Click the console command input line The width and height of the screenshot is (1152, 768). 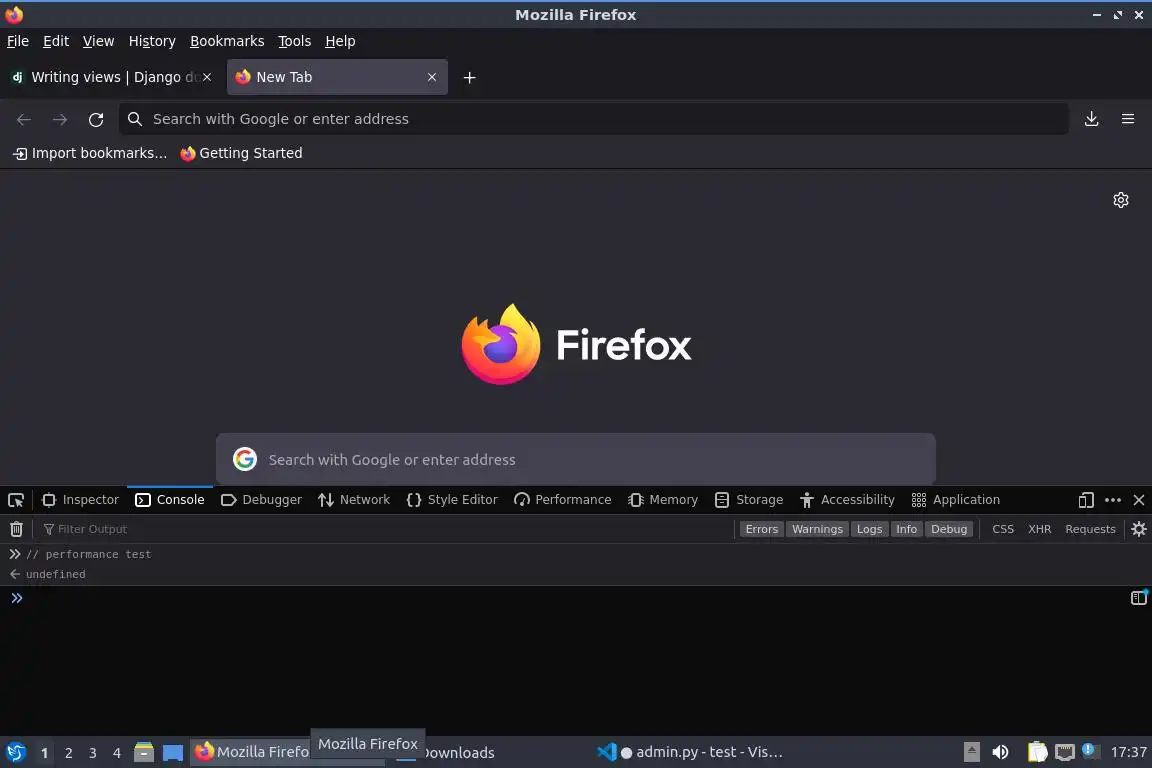[x=577, y=598]
